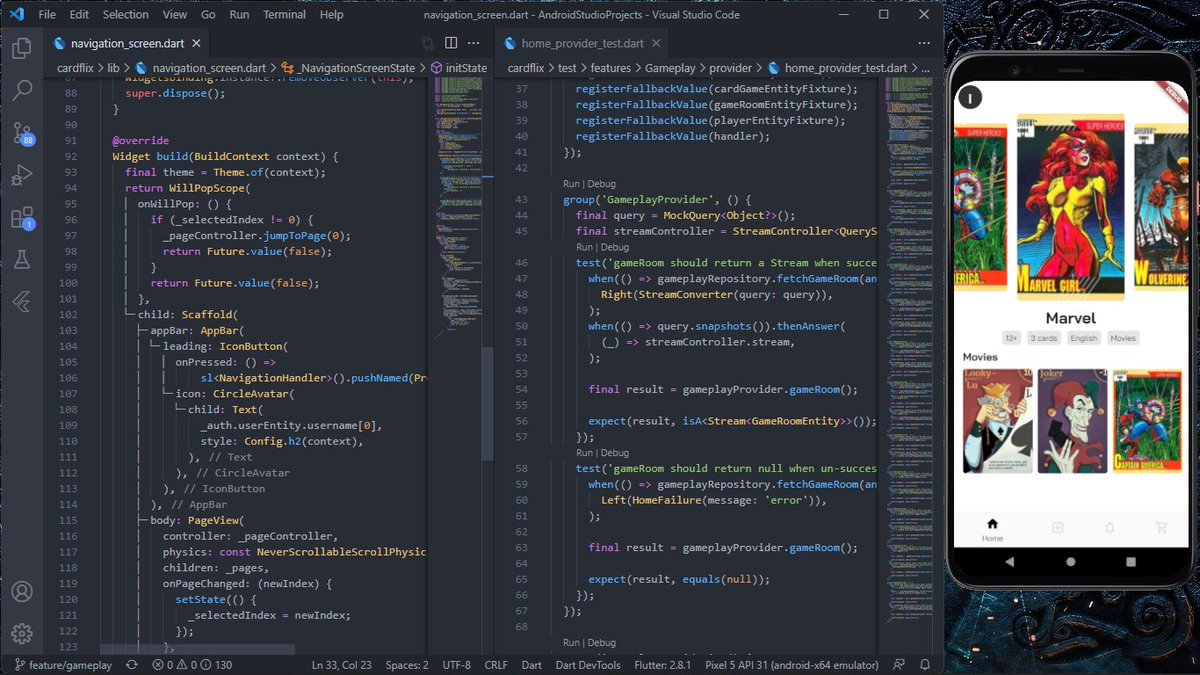The height and width of the screenshot is (675, 1200).
Task: Click Dart DevTools in status bar
Action: tap(587, 665)
